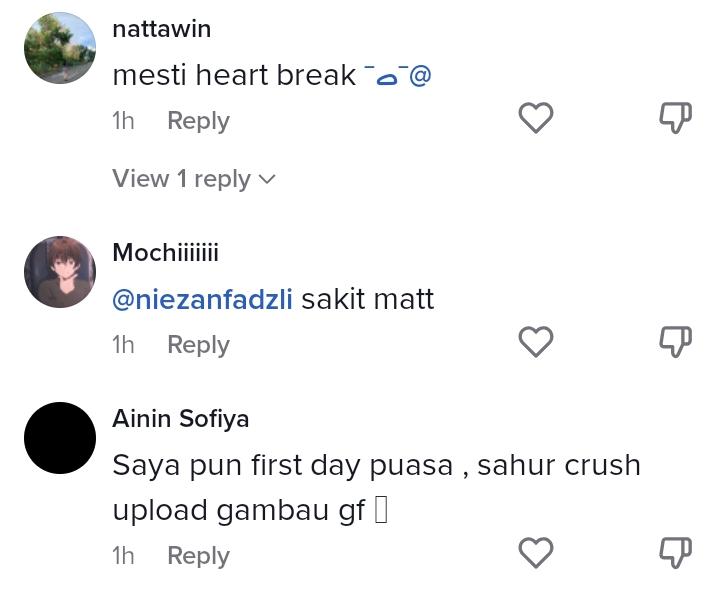The width and height of the screenshot is (720, 596).
Task: Open nattawin username profile
Action: pyautogui.click(x=162, y=29)
